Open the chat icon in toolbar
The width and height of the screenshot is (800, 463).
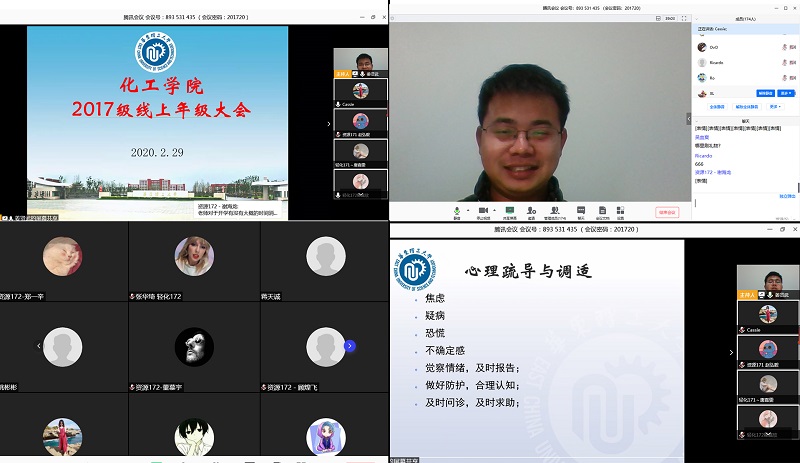click(x=580, y=211)
